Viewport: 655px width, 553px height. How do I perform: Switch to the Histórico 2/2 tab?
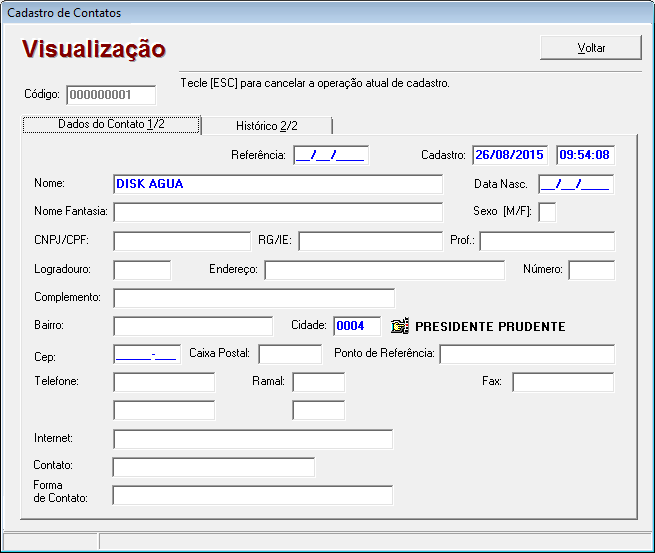tap(266, 126)
